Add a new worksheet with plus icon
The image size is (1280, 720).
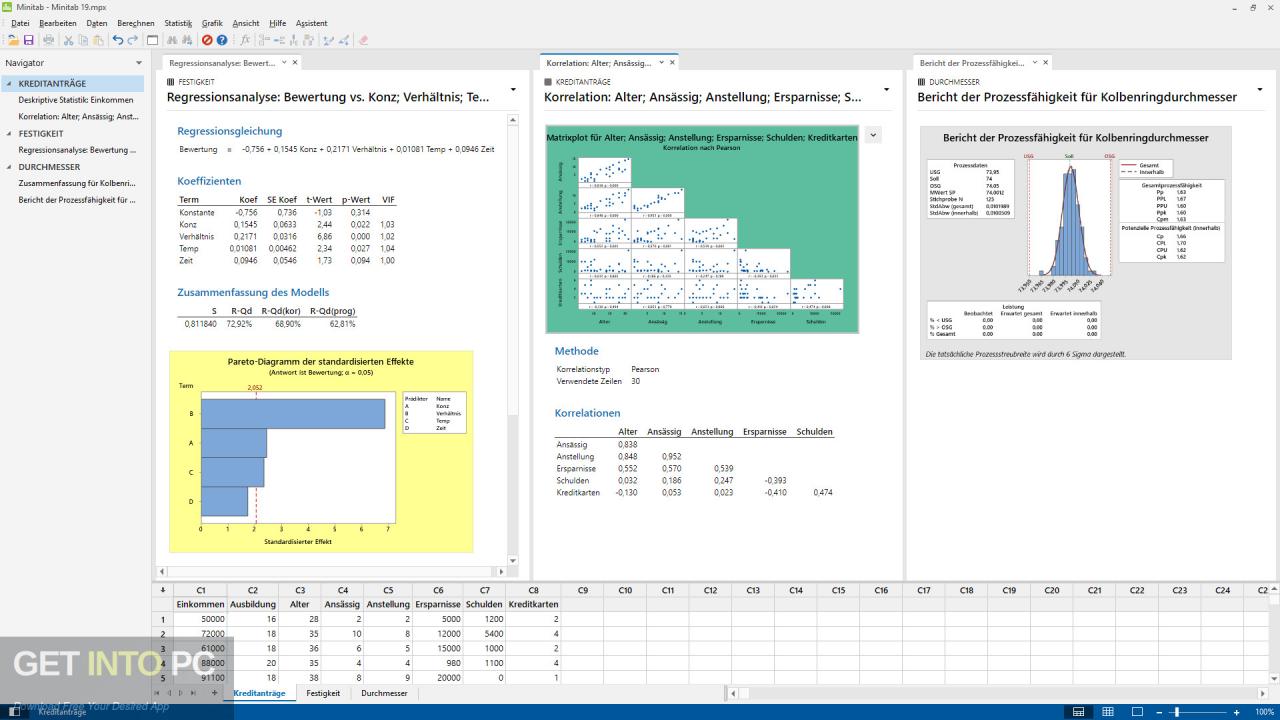213,692
